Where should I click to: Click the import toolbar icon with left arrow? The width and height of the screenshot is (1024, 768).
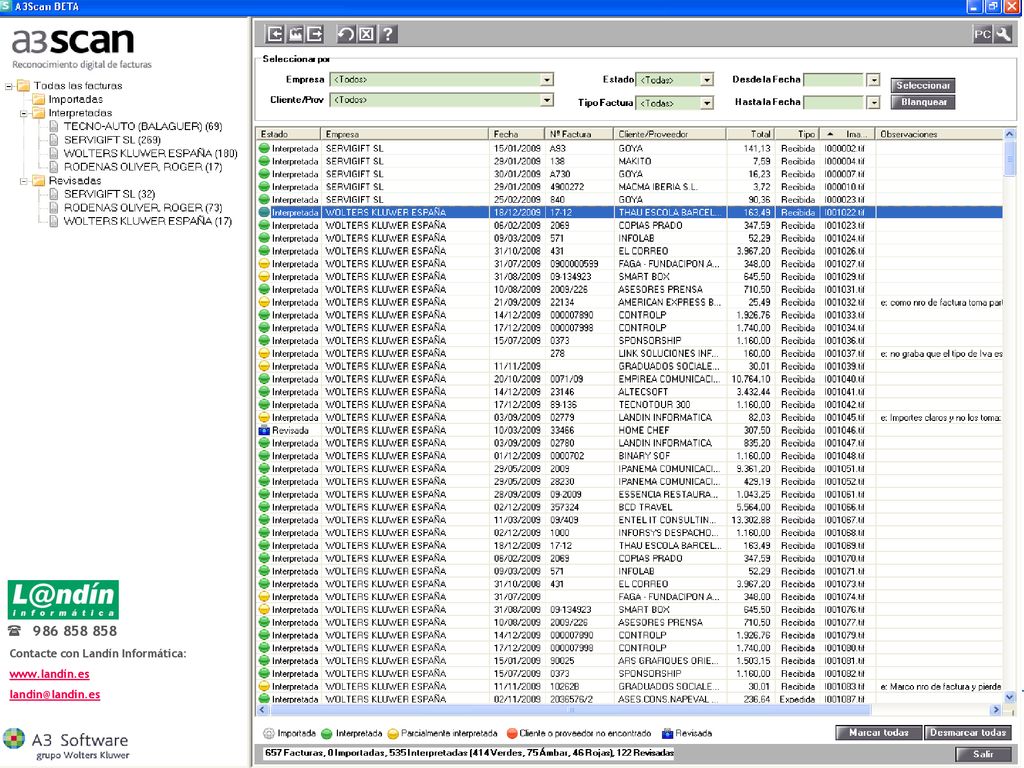tap(275, 34)
